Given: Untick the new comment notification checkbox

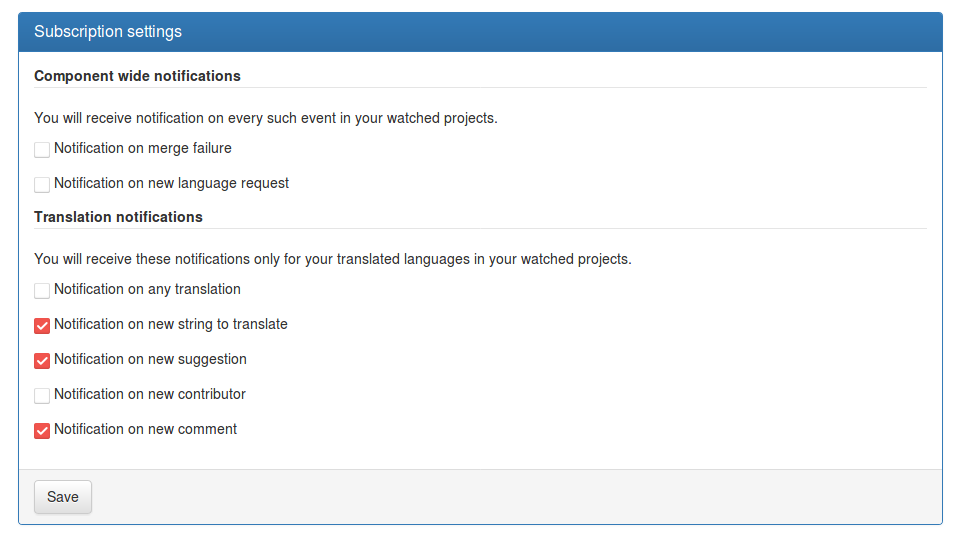Looking at the screenshot, I should tap(42, 431).
